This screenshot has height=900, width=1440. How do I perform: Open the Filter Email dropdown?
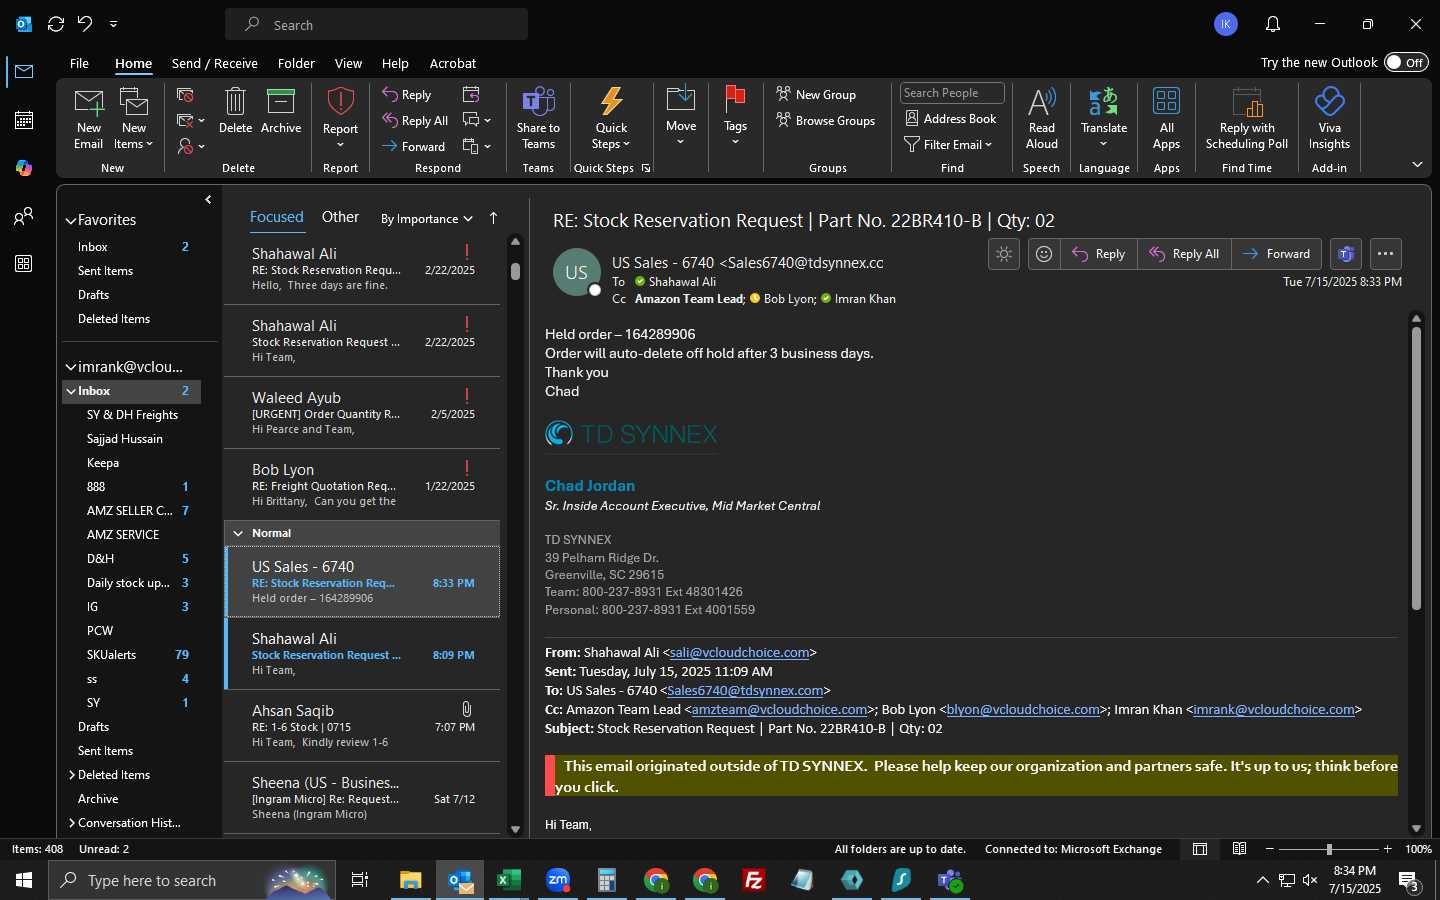click(948, 145)
